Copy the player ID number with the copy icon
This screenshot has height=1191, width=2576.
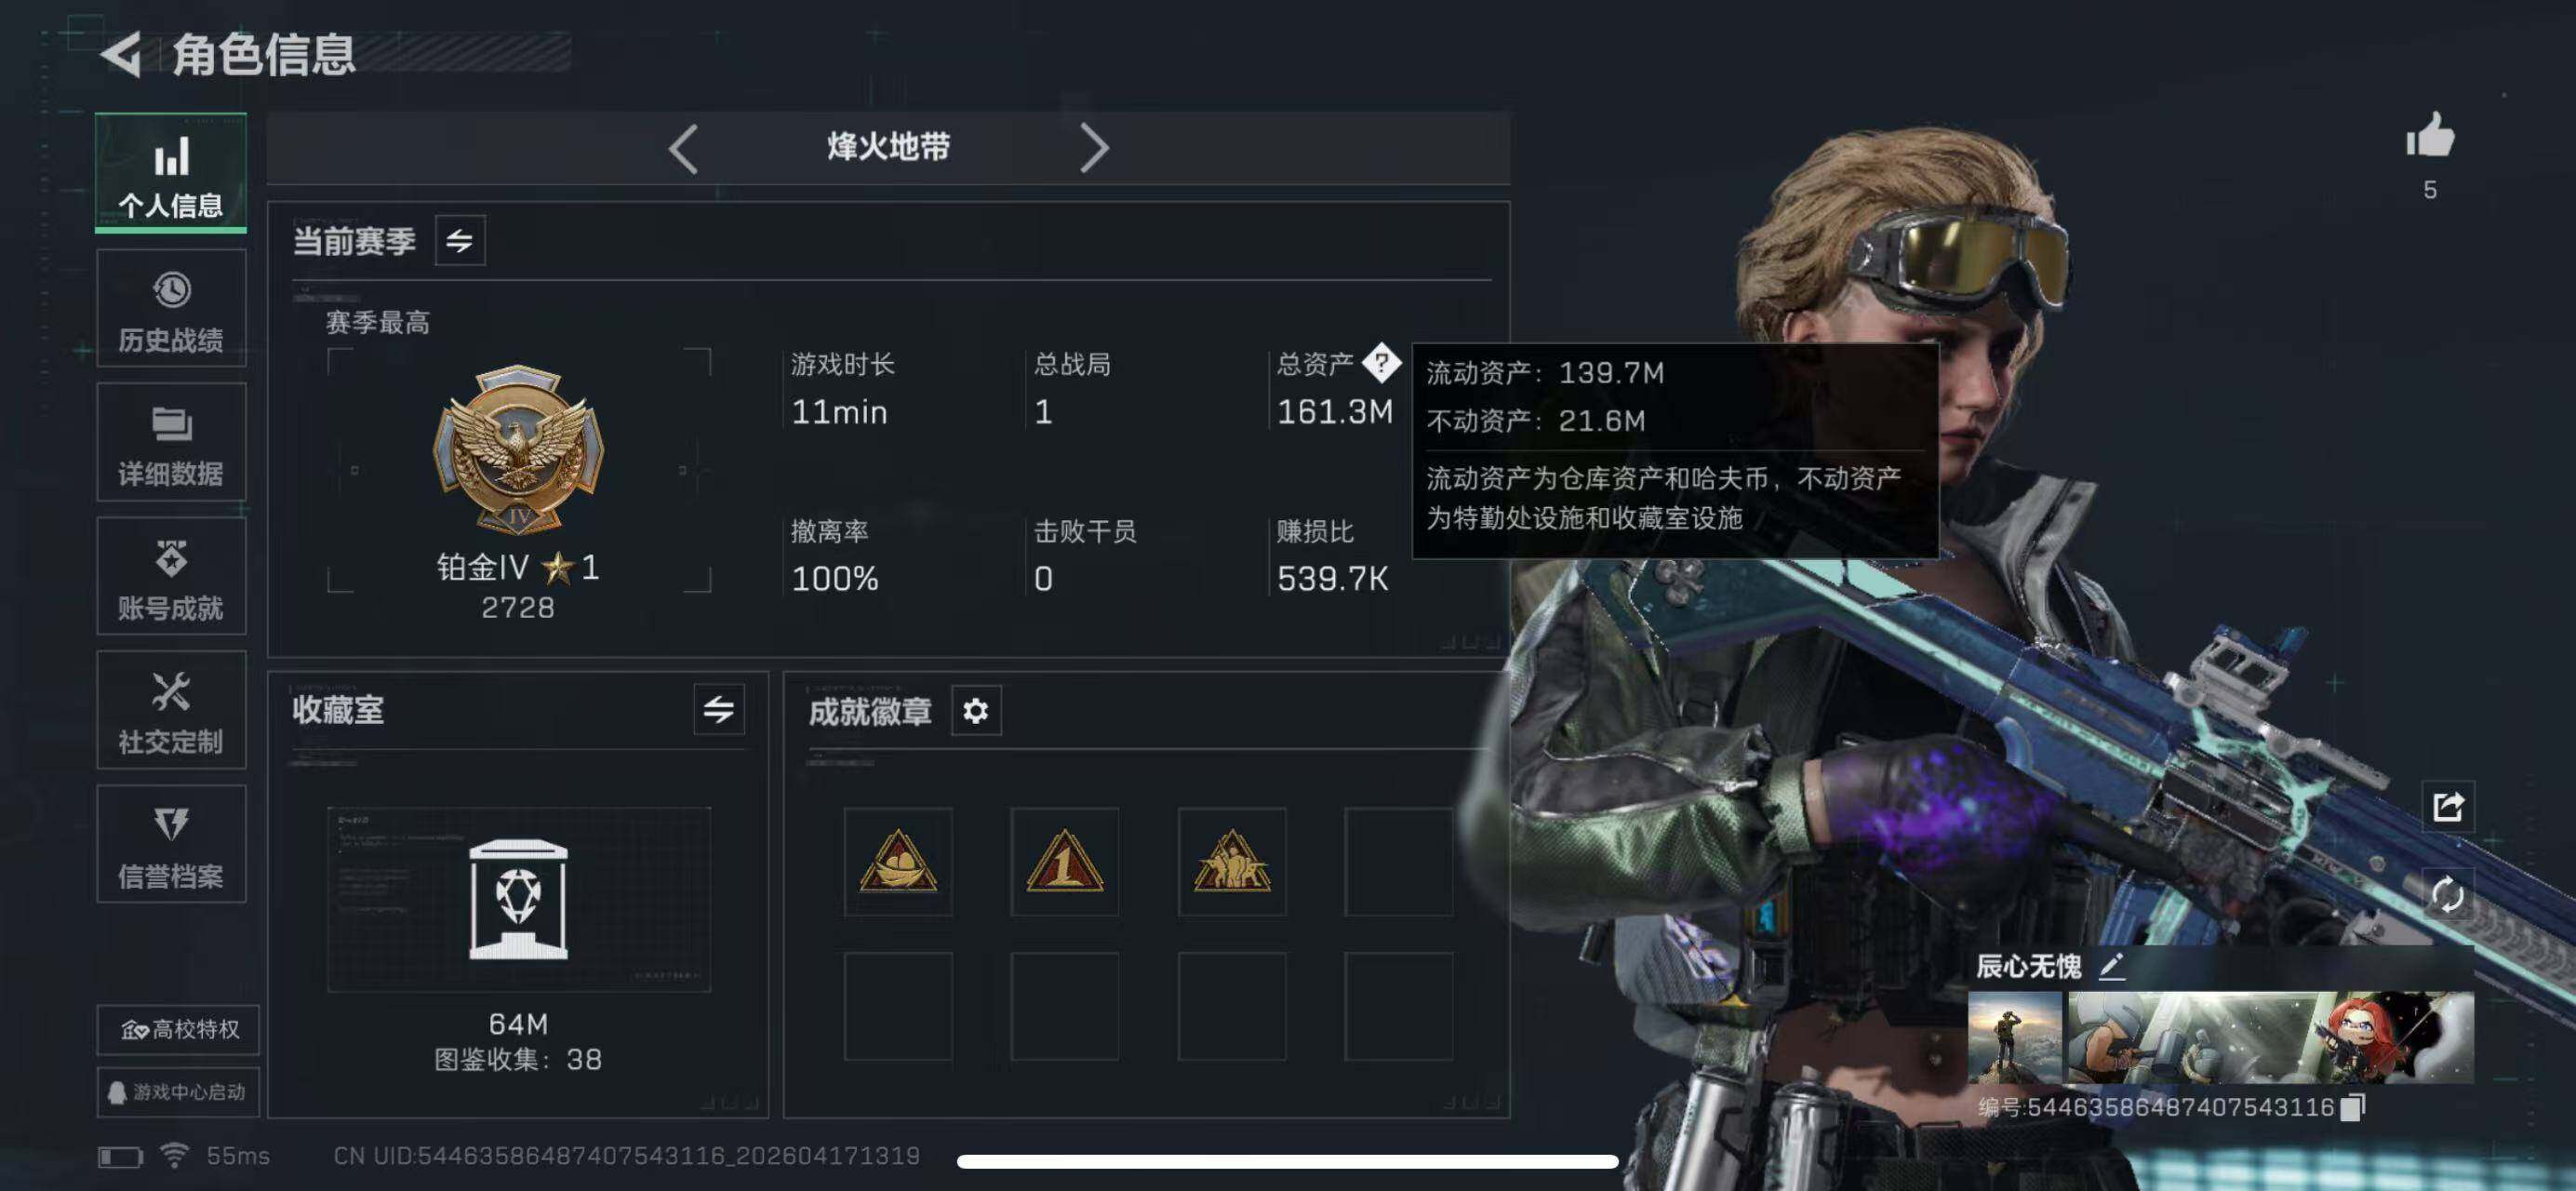[2354, 1106]
